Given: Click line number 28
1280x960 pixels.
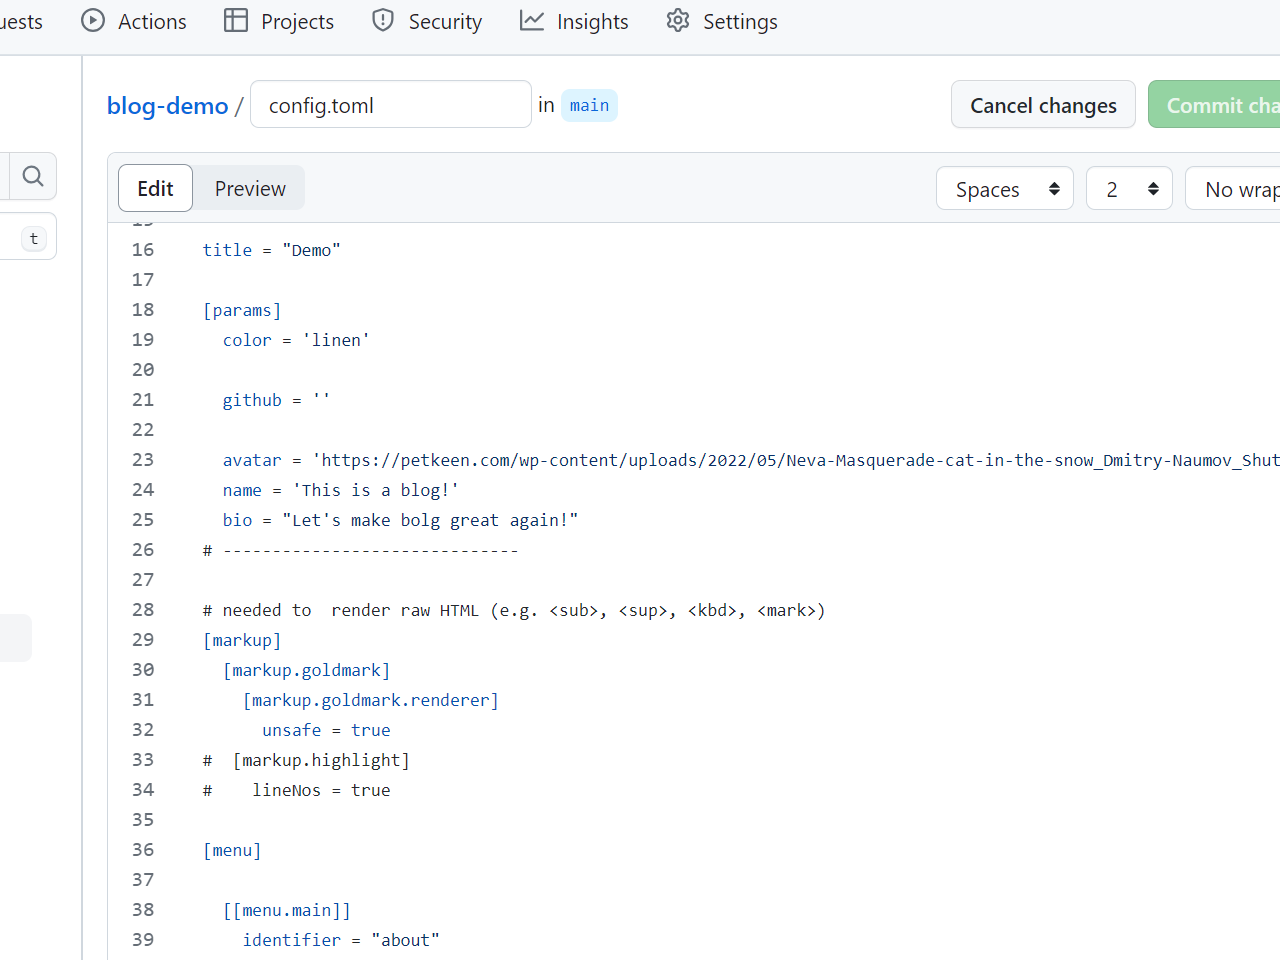Looking at the screenshot, I should point(143,610).
